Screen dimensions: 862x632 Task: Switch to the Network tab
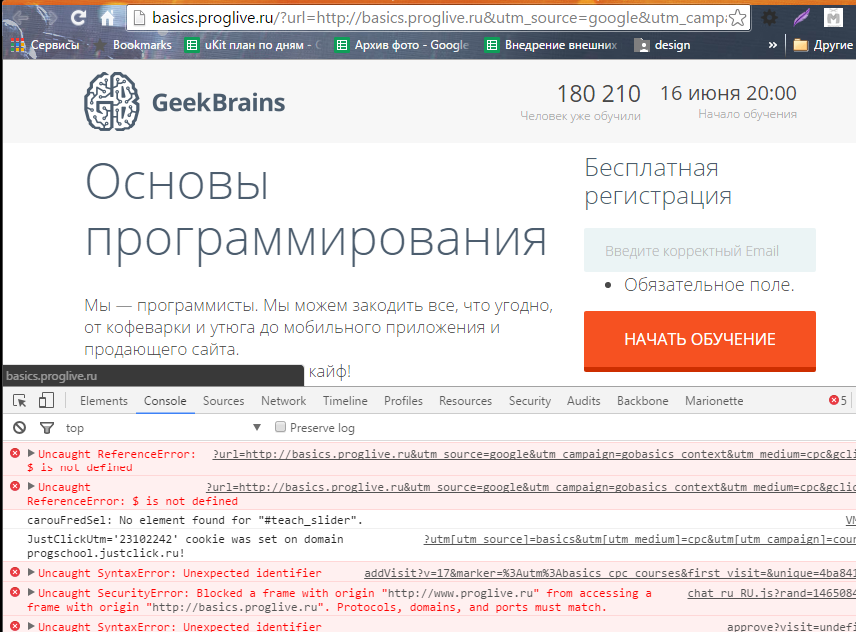pos(283,401)
